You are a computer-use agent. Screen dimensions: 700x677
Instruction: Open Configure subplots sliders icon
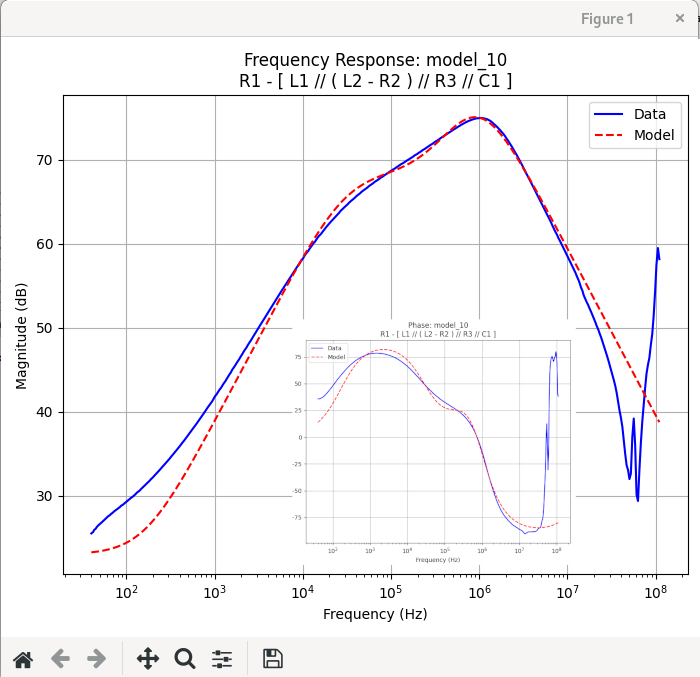point(222,659)
